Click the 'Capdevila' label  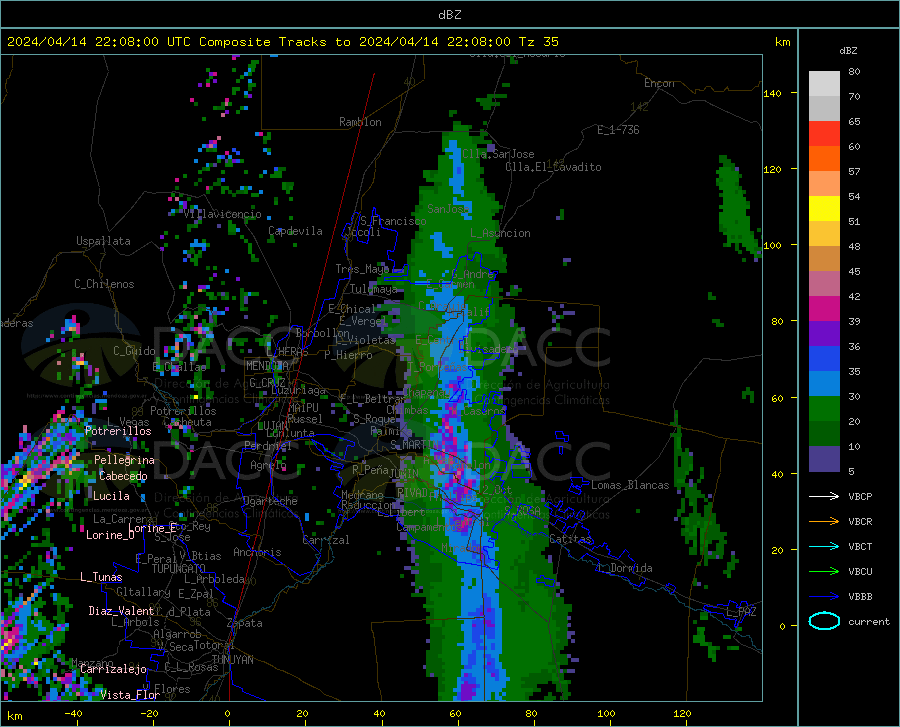click(295, 231)
